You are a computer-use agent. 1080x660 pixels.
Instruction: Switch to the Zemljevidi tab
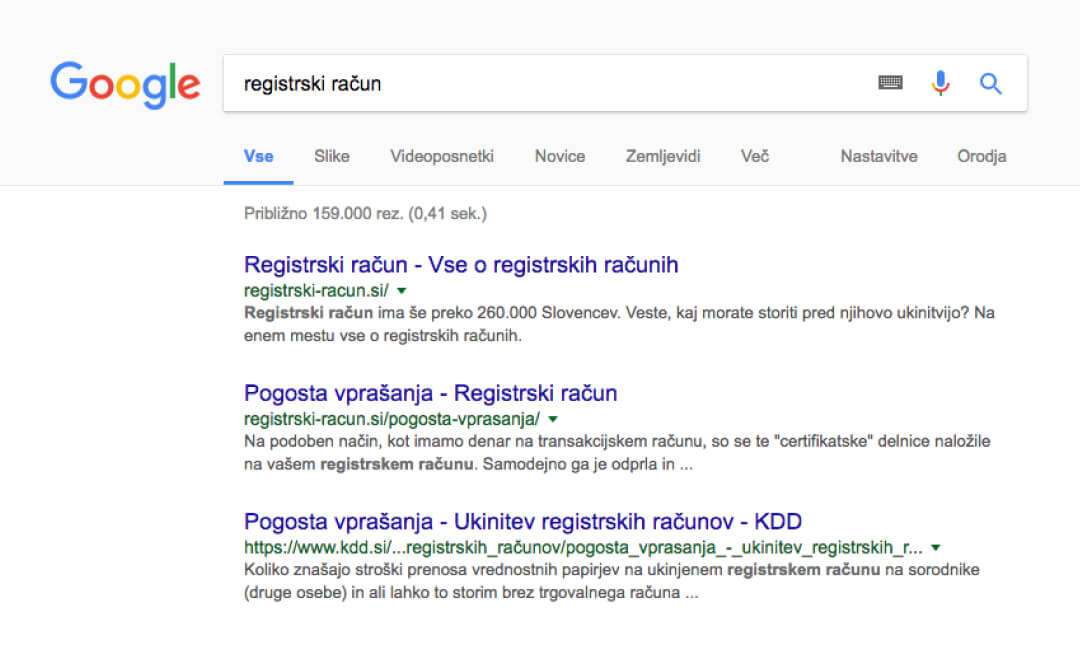(663, 156)
